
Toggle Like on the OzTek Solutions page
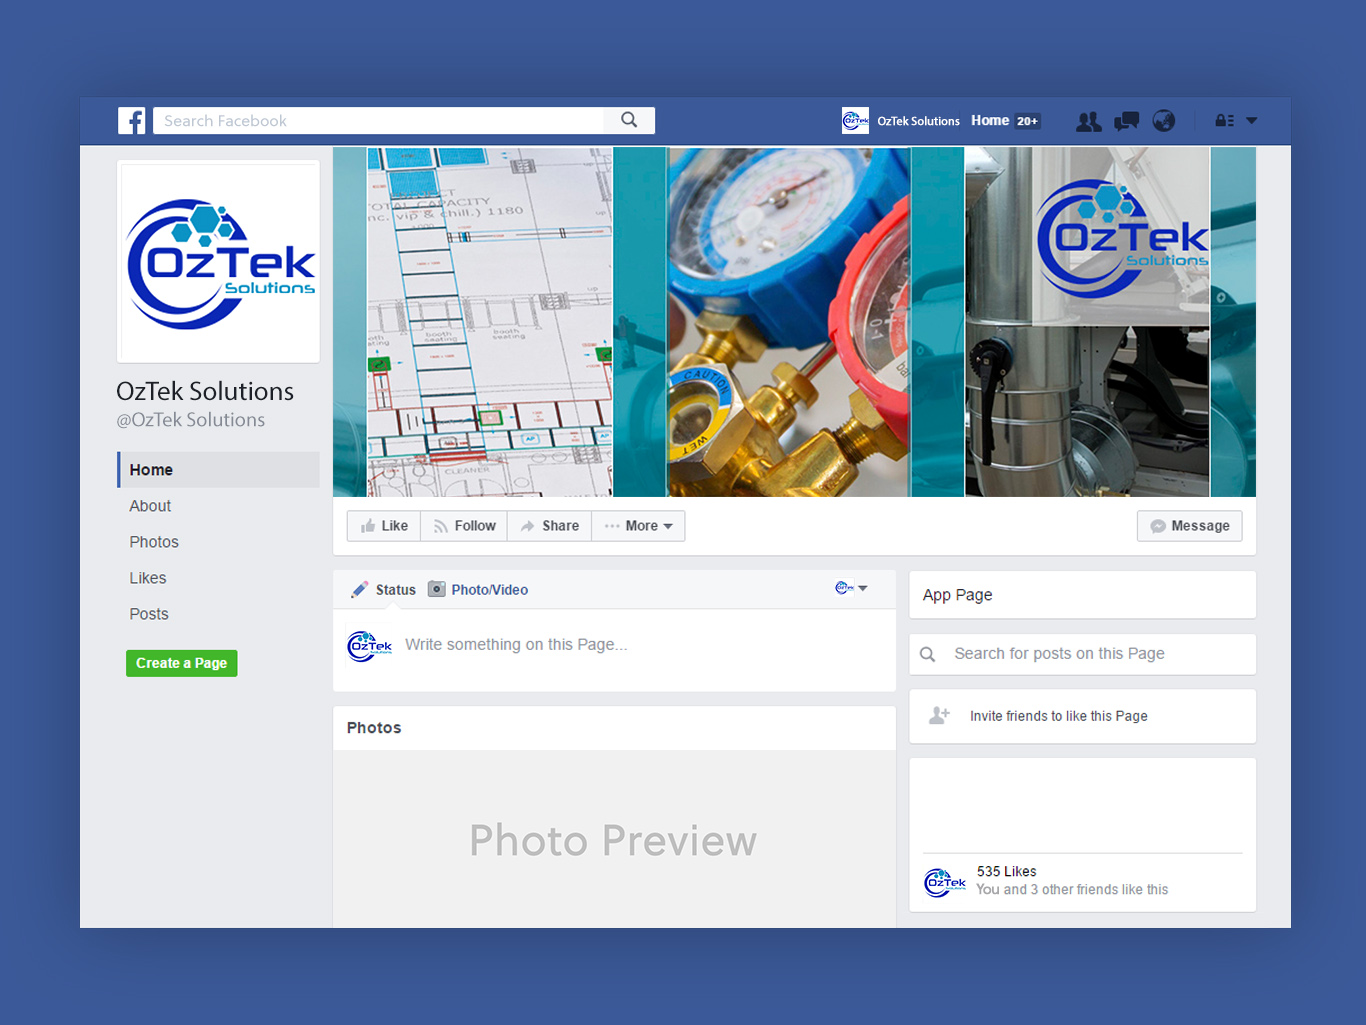pos(383,525)
